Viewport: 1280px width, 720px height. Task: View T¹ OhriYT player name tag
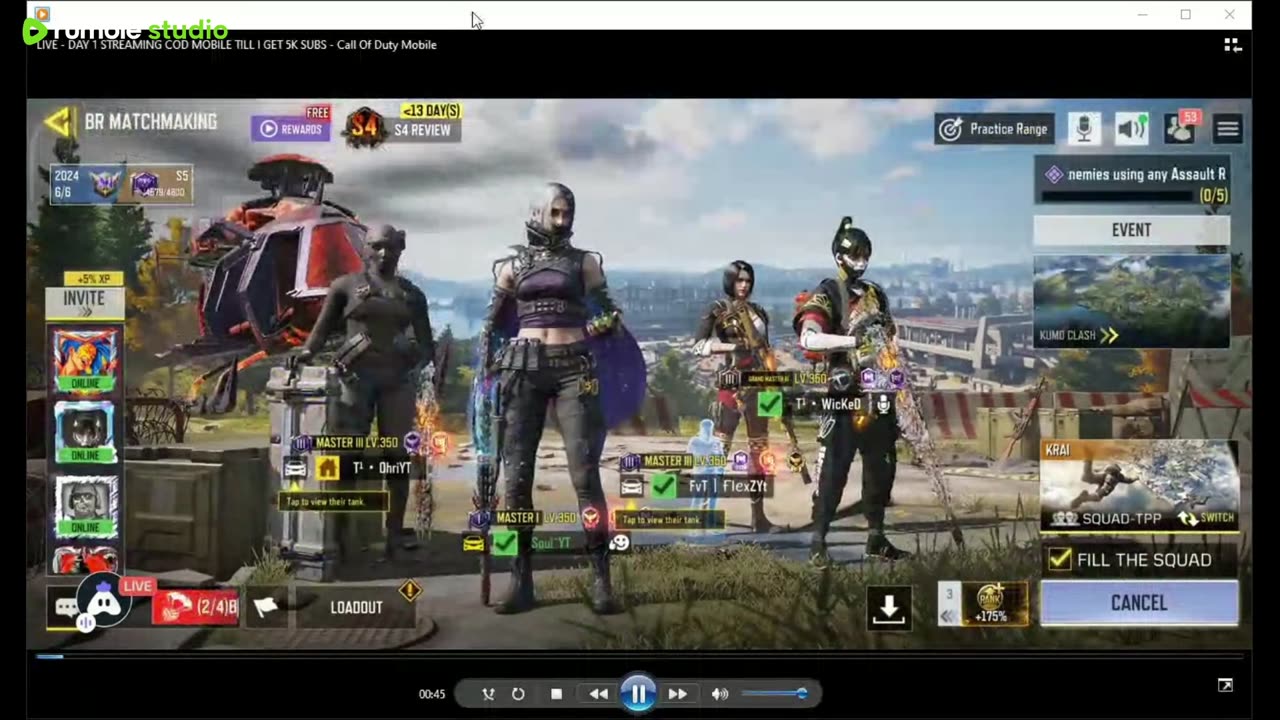(x=381, y=468)
